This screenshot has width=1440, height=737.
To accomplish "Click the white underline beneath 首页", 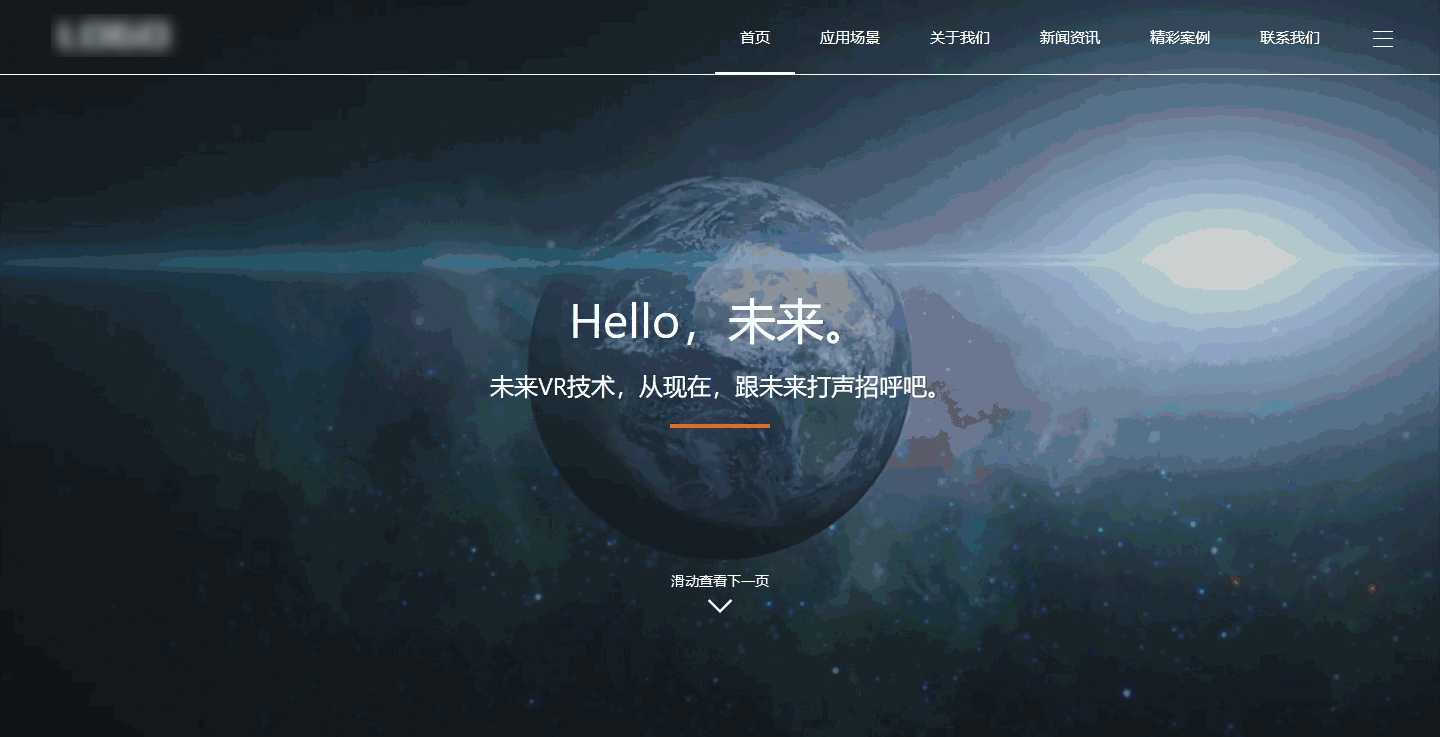I will pyautogui.click(x=755, y=72).
